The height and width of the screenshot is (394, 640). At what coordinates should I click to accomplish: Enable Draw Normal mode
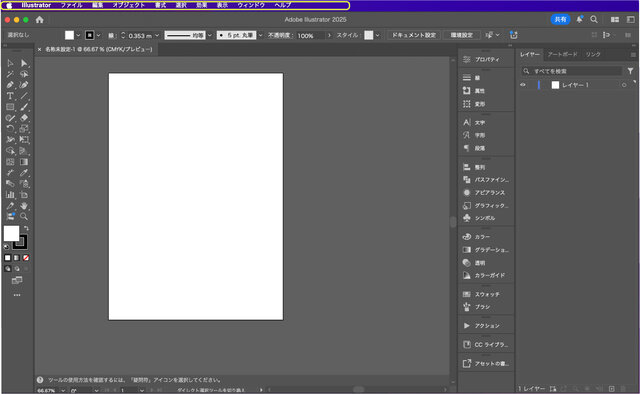tap(7, 269)
